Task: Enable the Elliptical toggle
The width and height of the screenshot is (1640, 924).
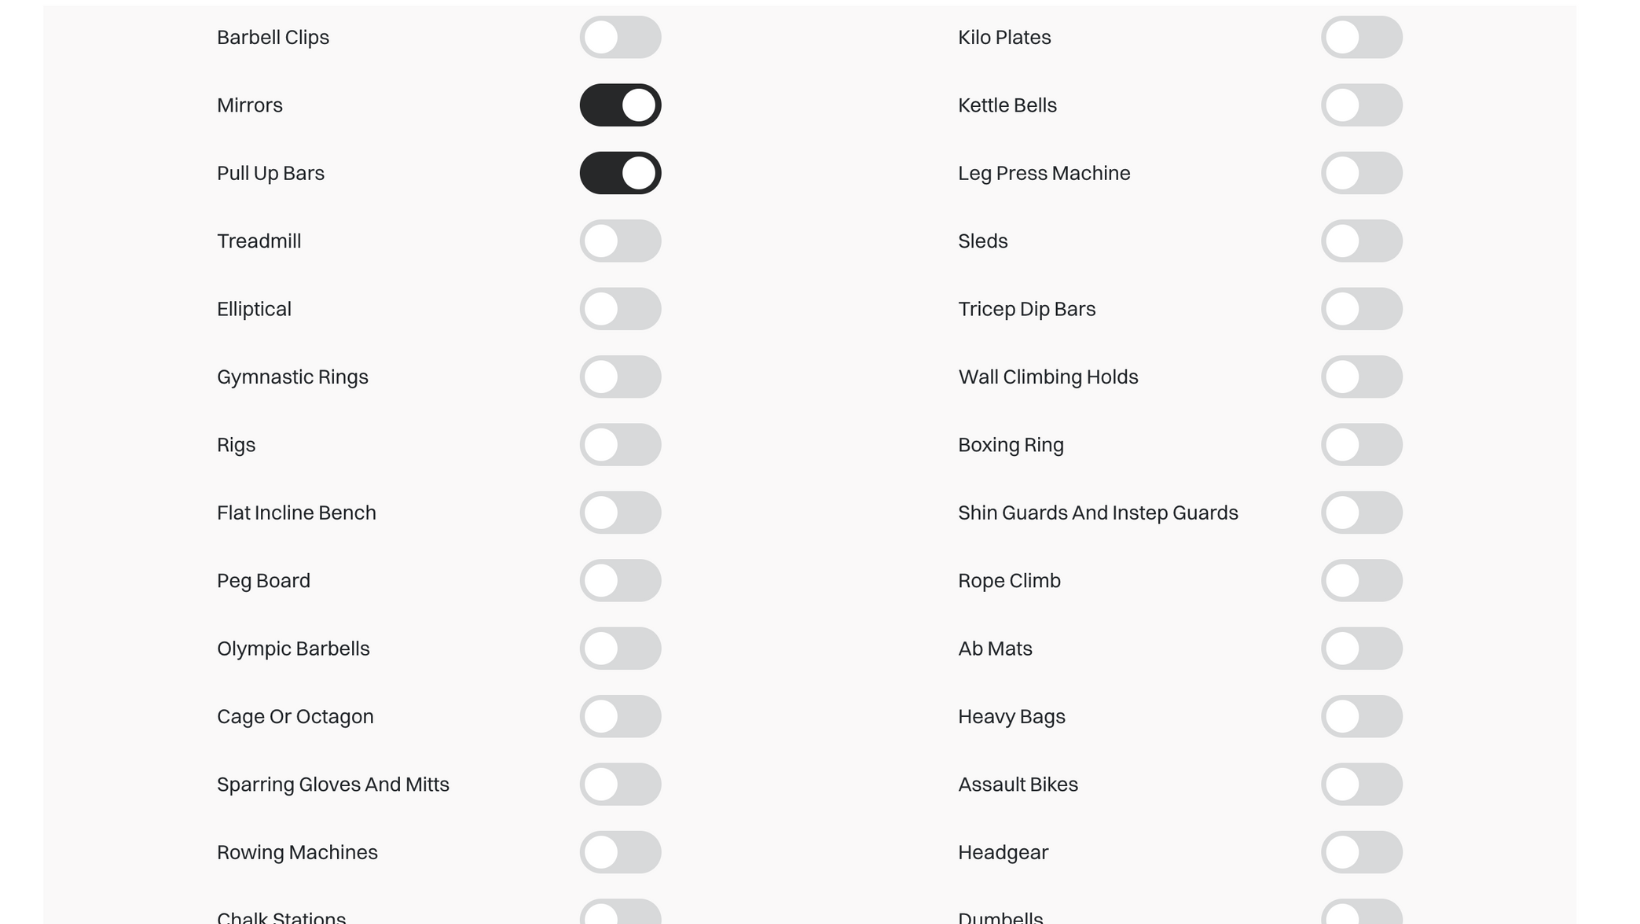Action: click(620, 309)
